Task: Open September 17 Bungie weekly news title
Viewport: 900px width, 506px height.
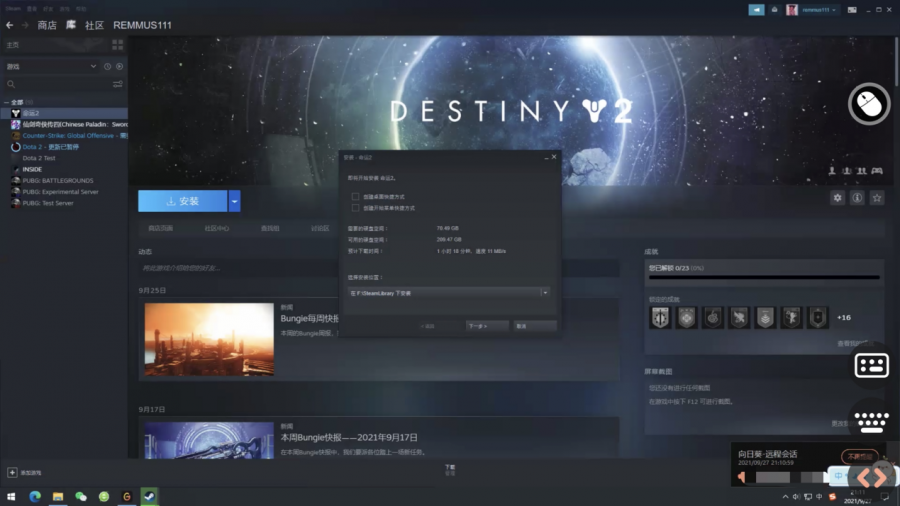Action: coord(349,437)
